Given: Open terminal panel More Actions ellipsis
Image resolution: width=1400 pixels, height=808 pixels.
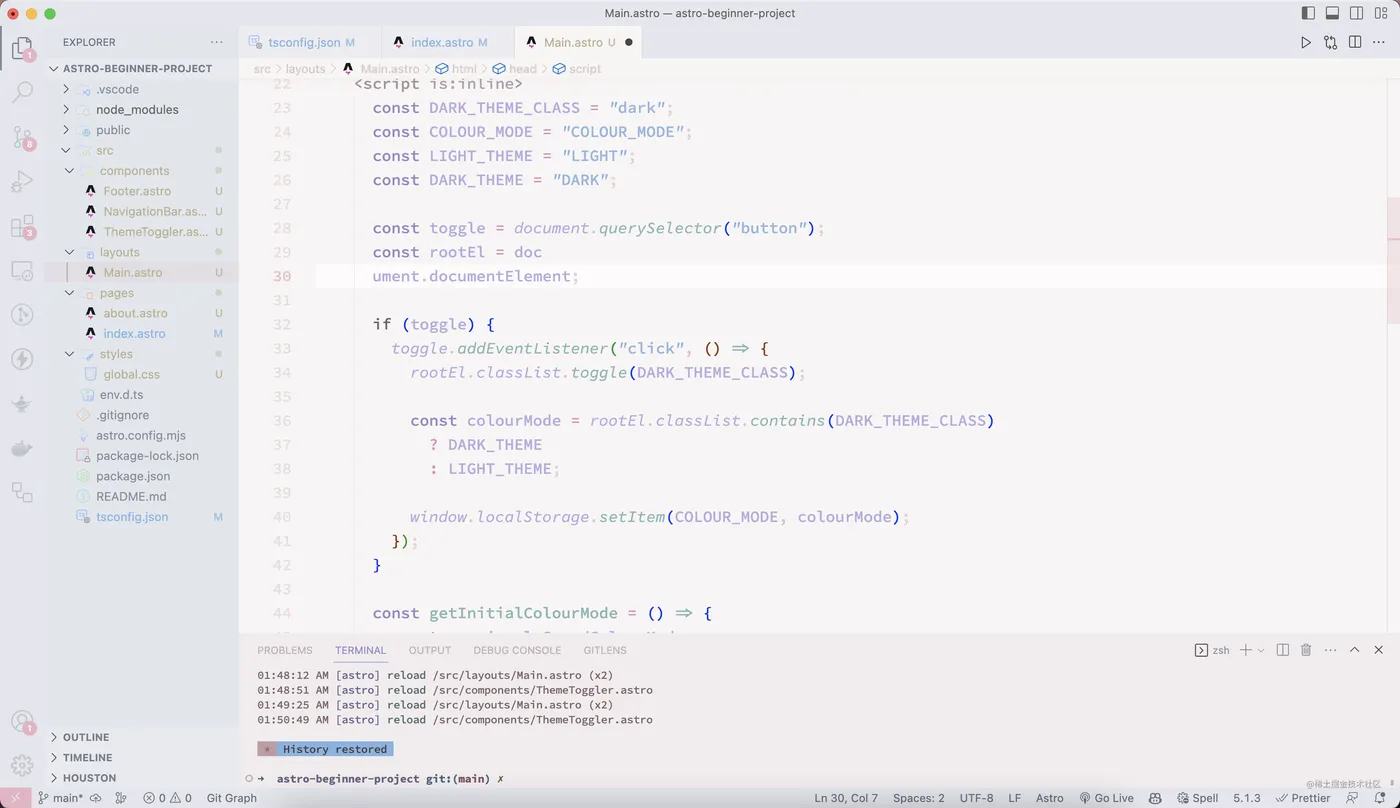Looking at the screenshot, I should coord(1330,650).
